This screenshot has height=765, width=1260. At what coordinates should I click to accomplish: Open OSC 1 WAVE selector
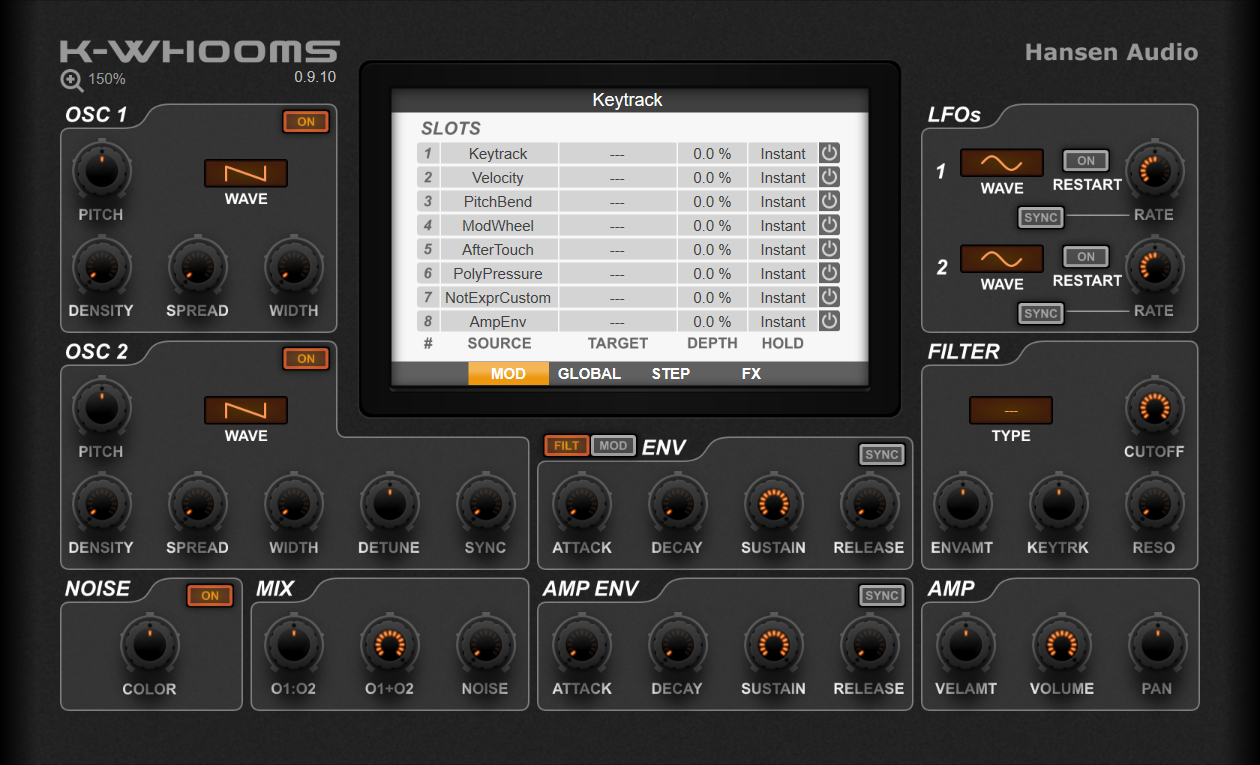click(246, 173)
